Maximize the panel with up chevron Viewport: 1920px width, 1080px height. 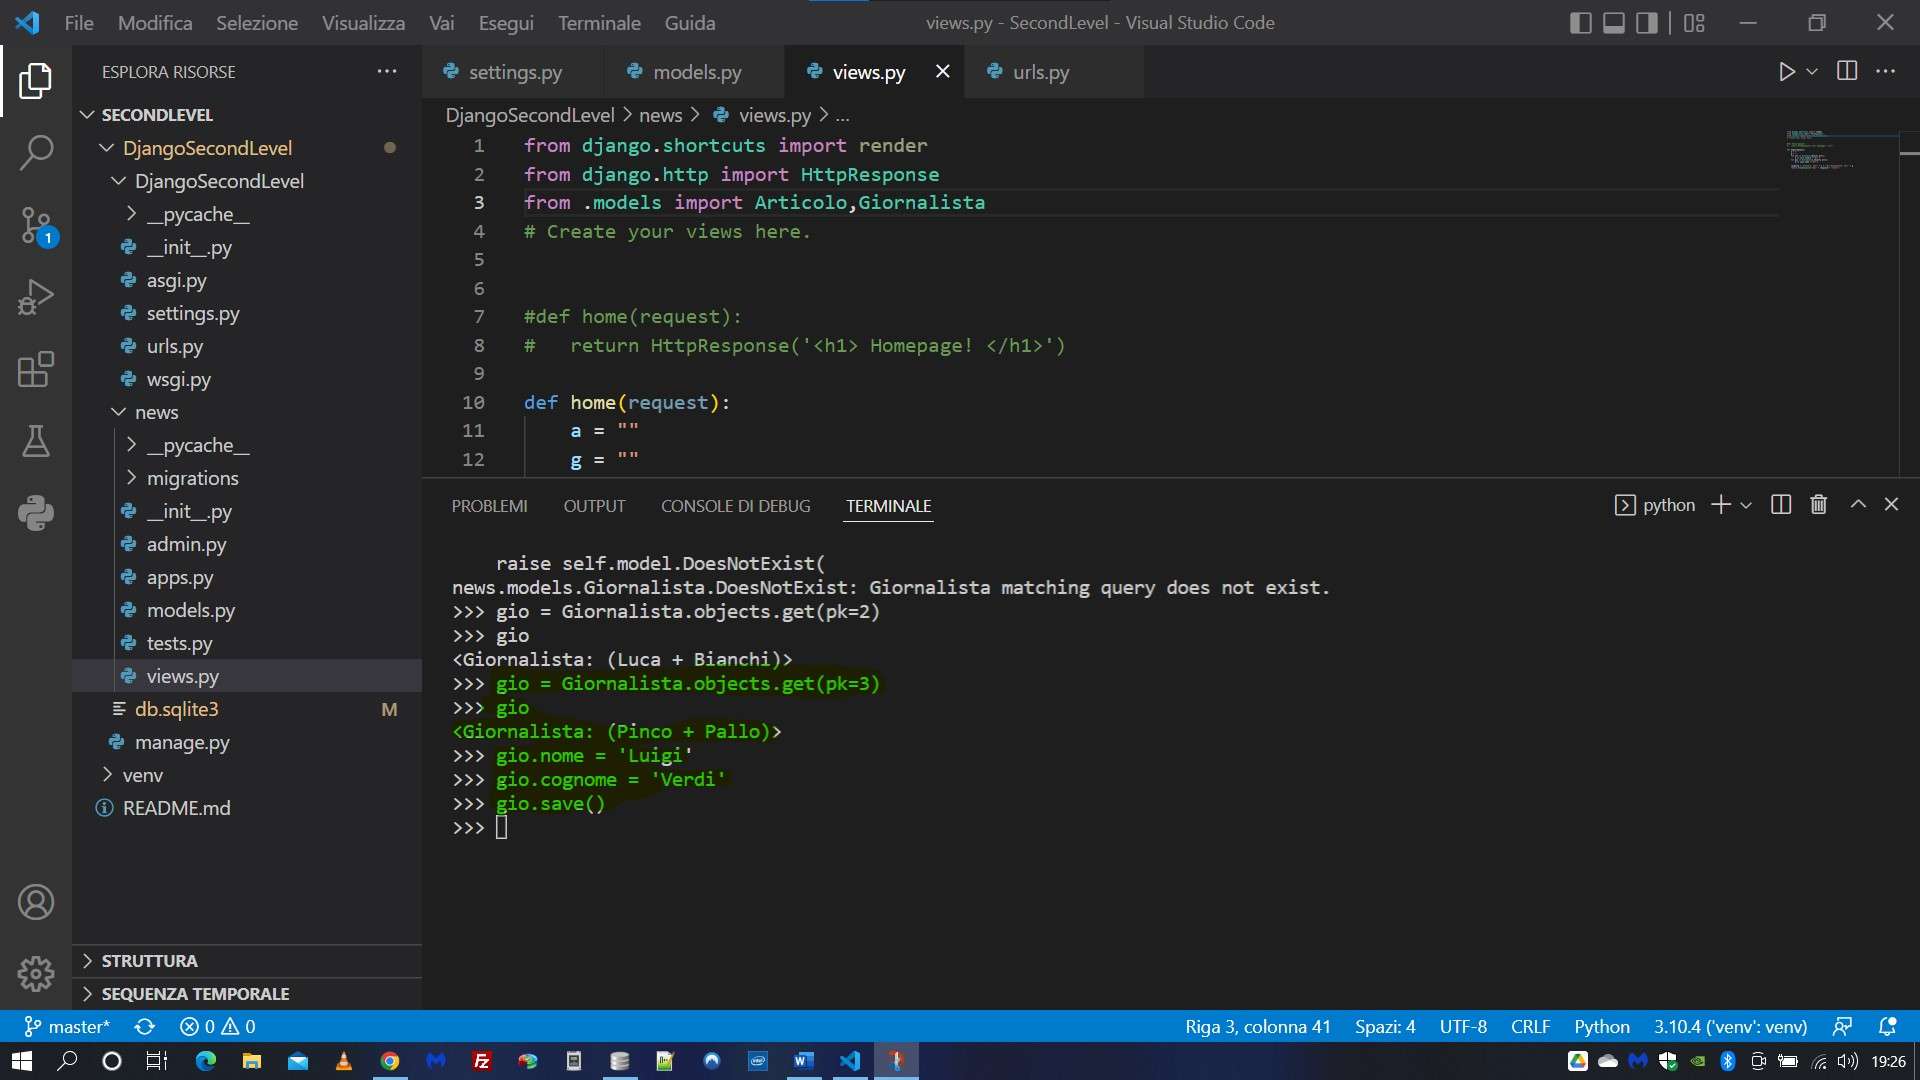click(x=1858, y=505)
